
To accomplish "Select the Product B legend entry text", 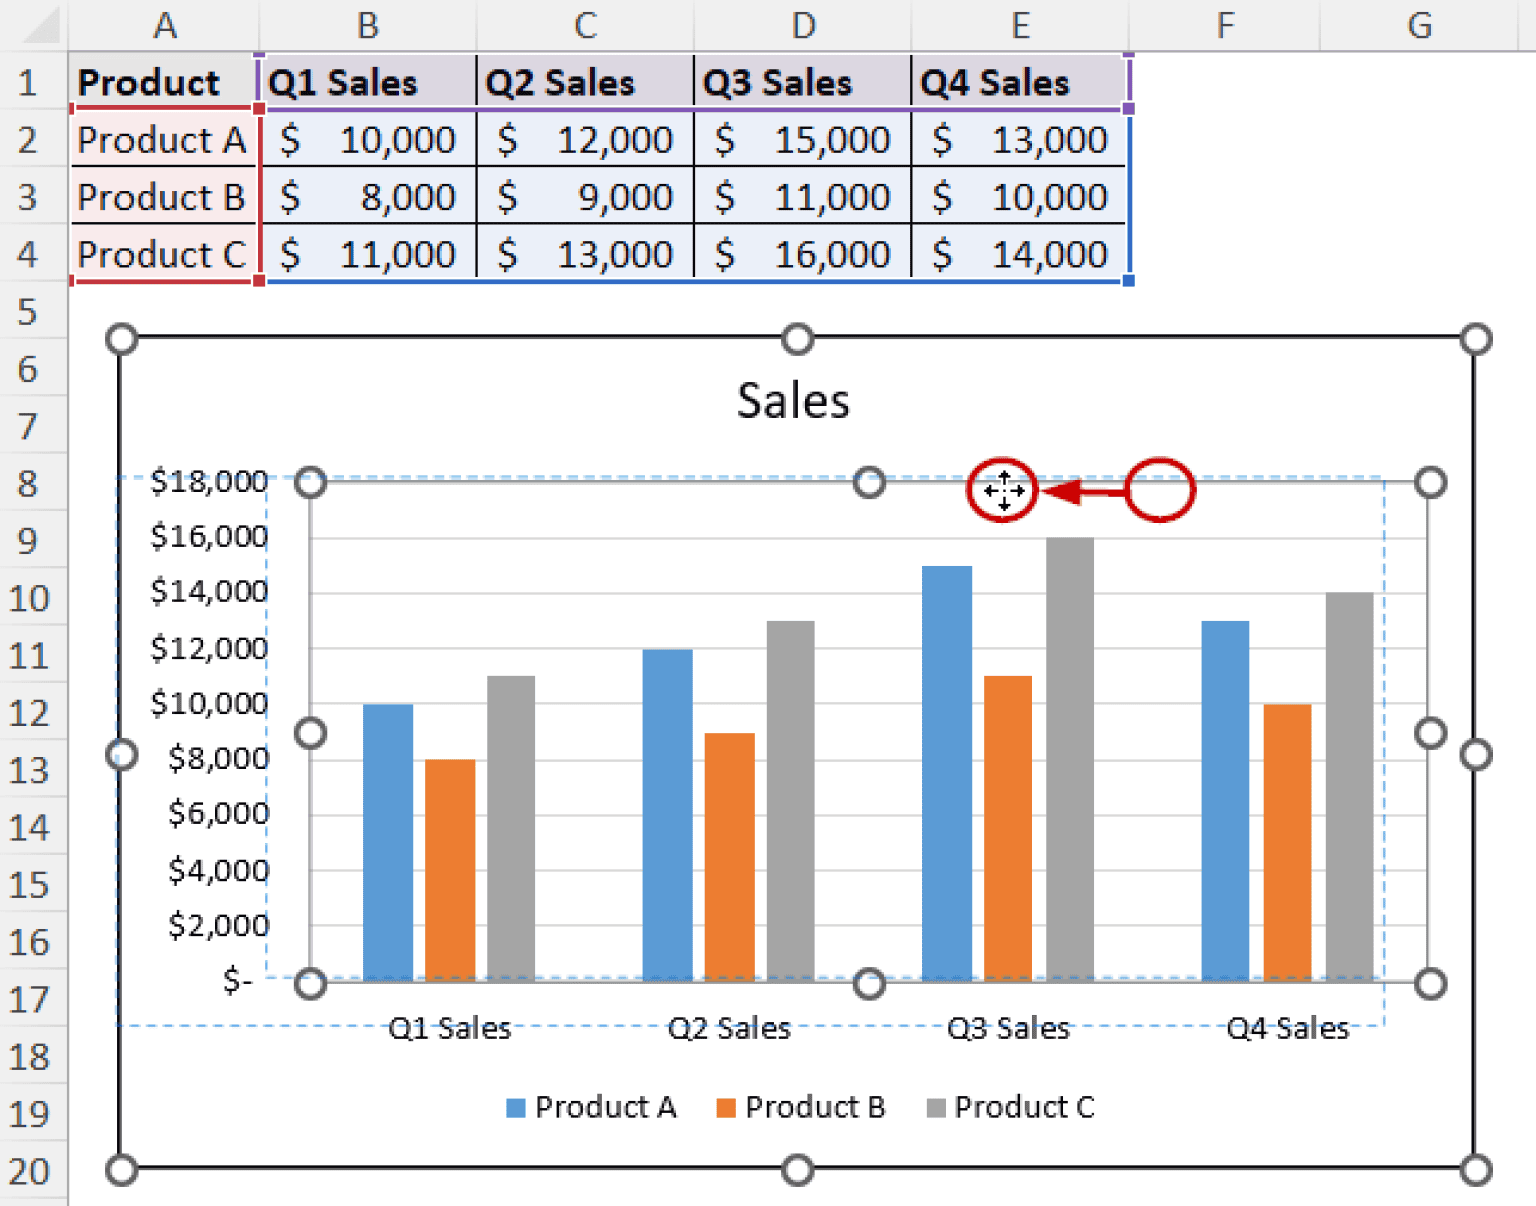I will (x=816, y=1107).
